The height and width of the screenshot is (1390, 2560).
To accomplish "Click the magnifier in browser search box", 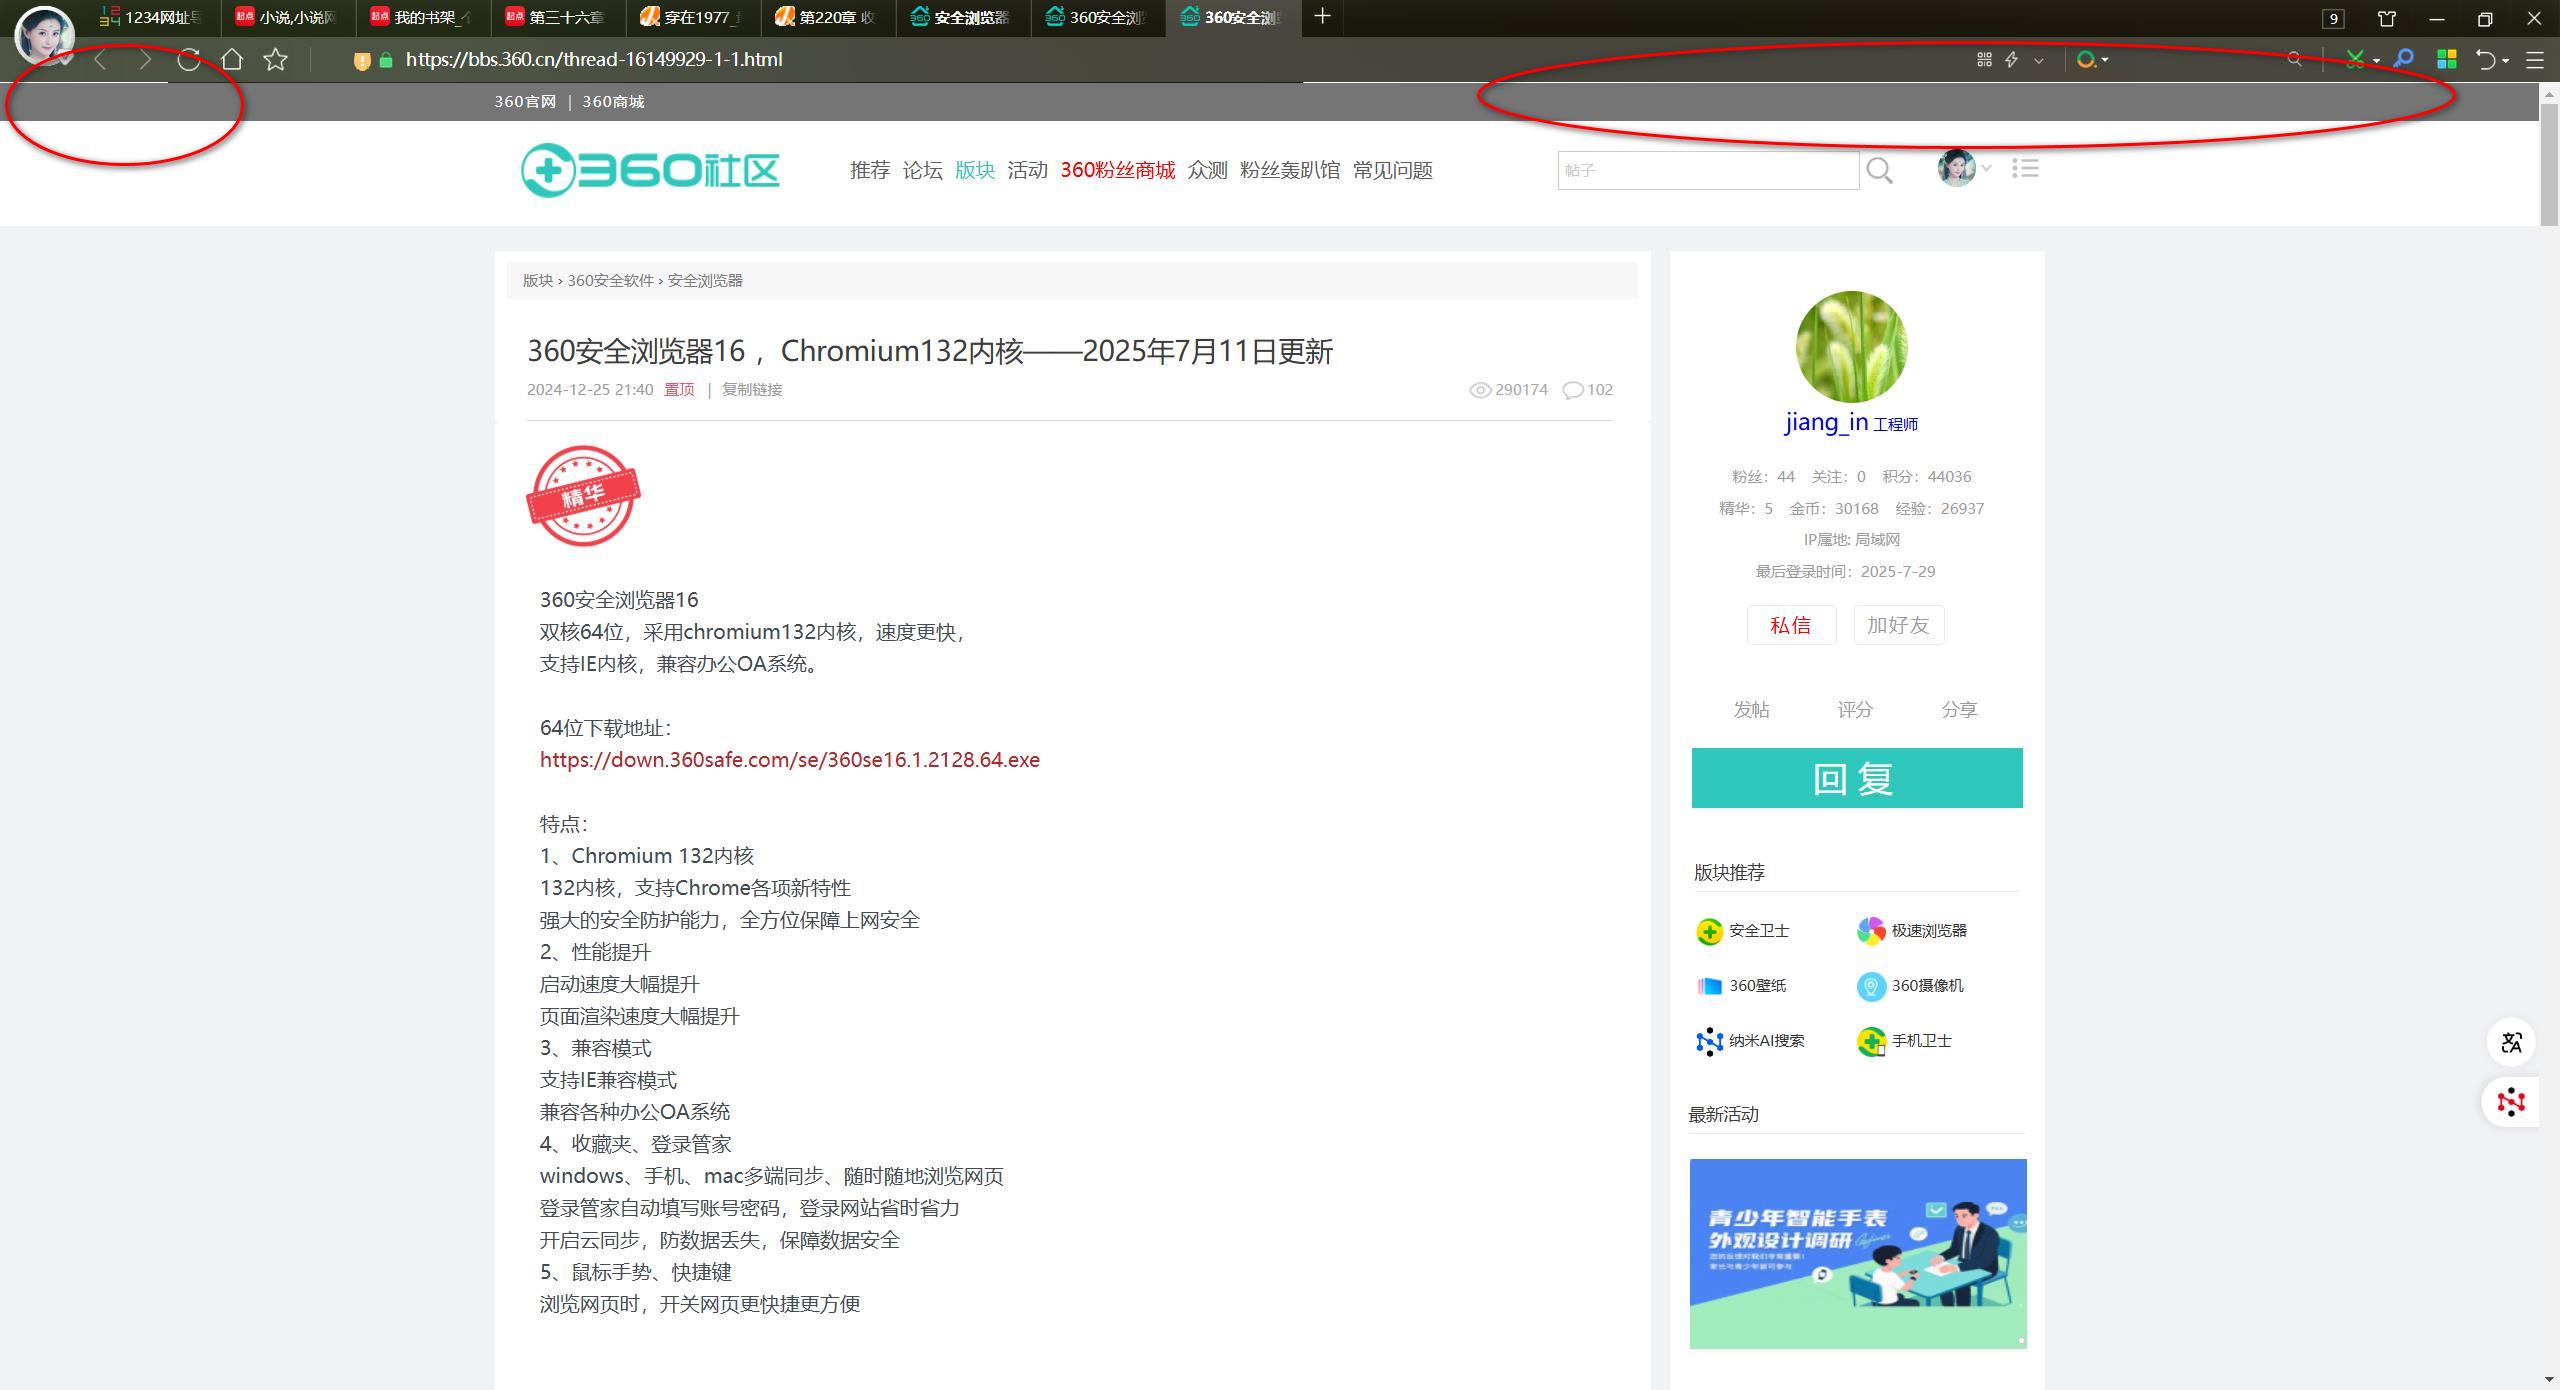I will pyautogui.click(x=2294, y=60).
